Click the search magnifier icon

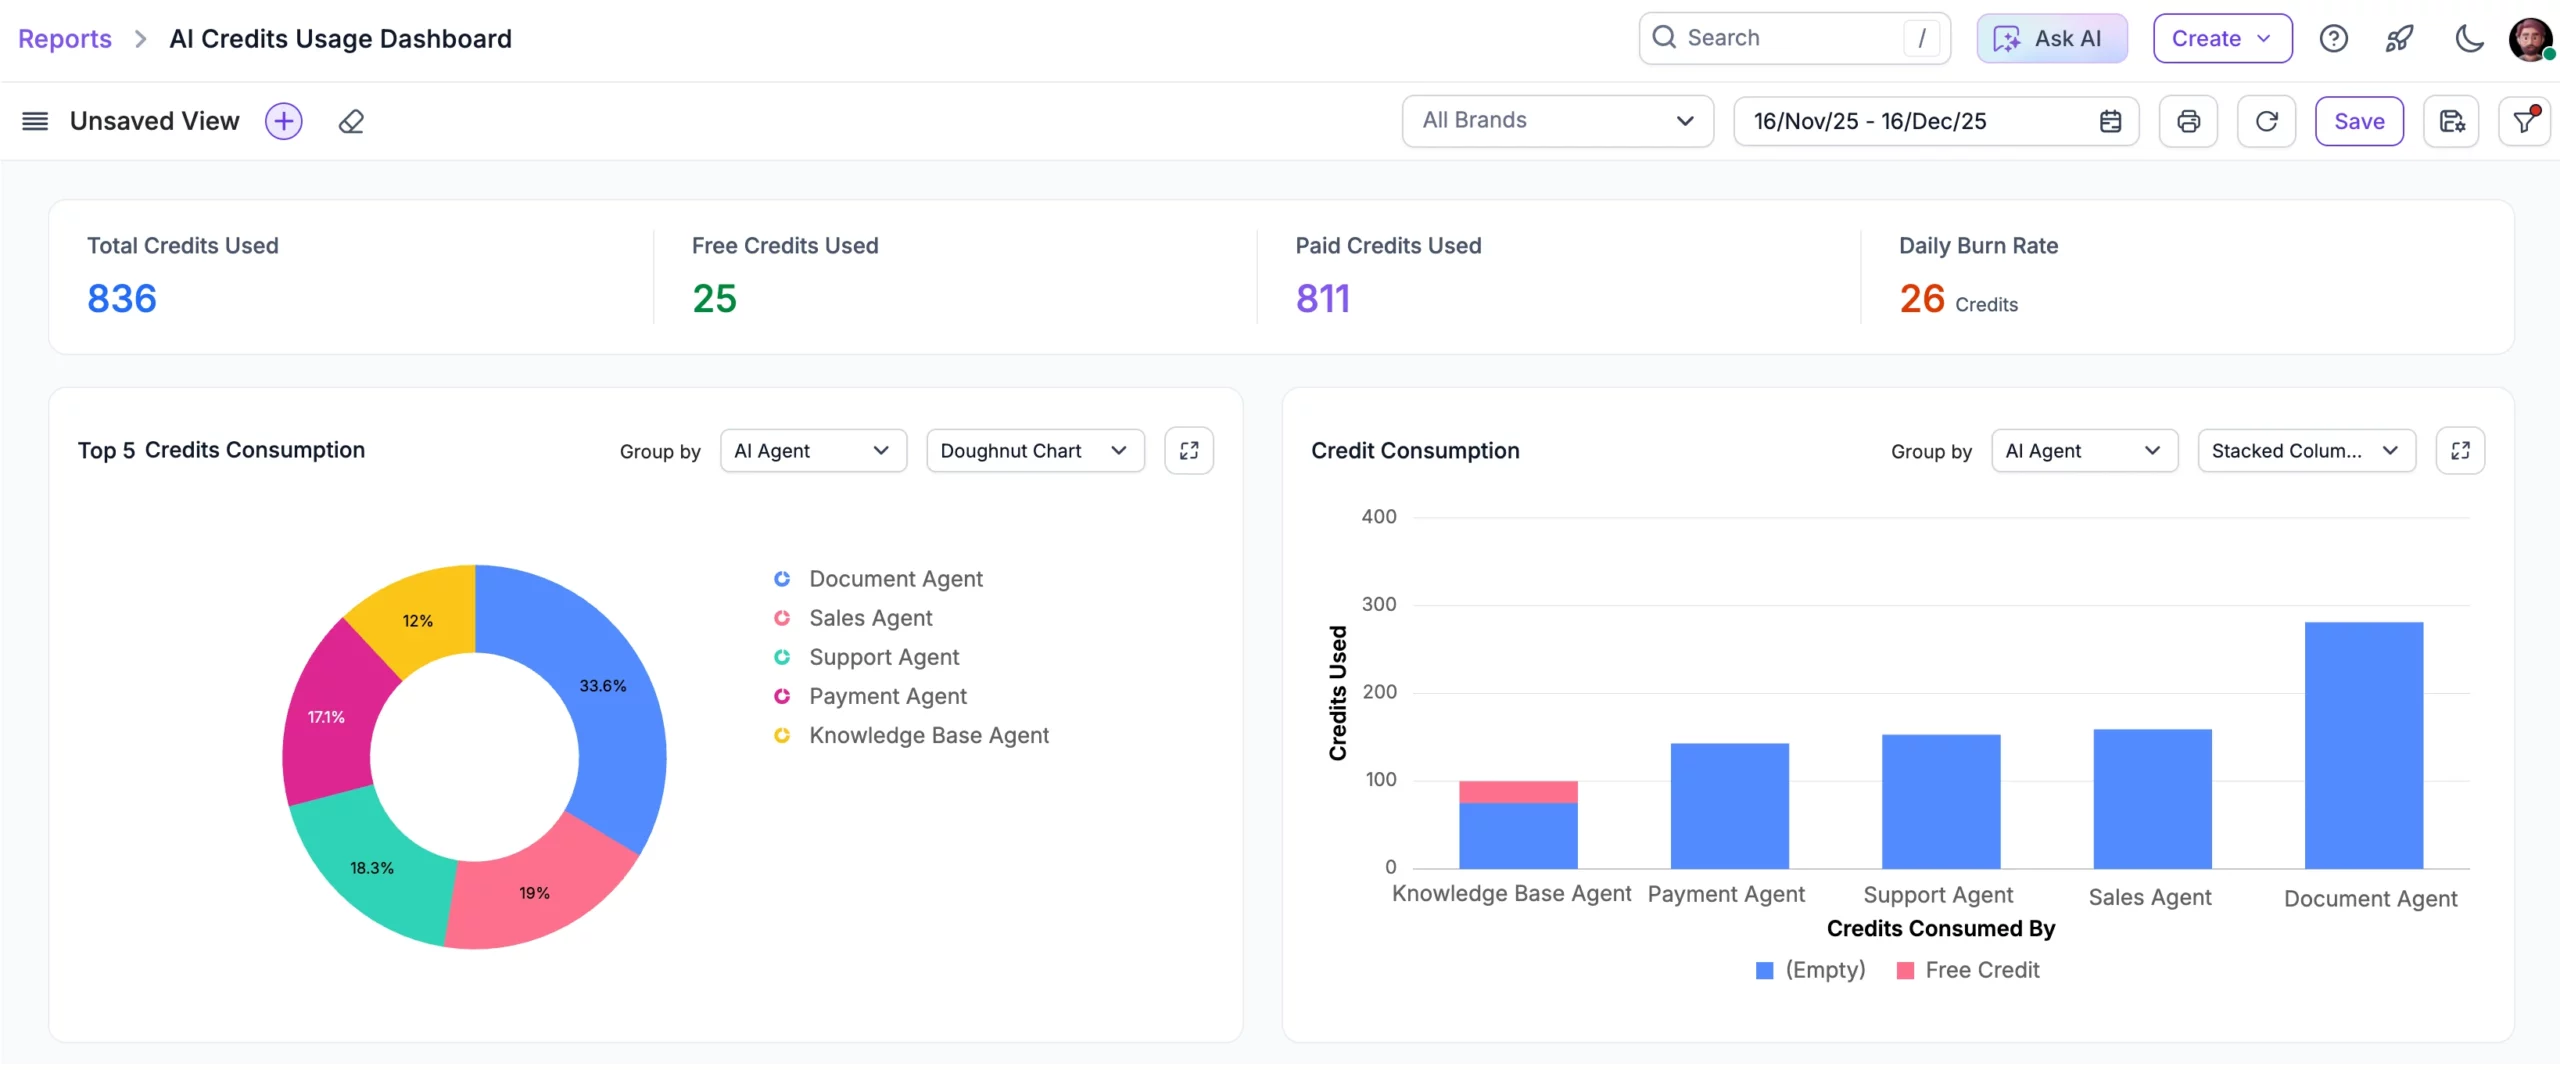point(1664,37)
